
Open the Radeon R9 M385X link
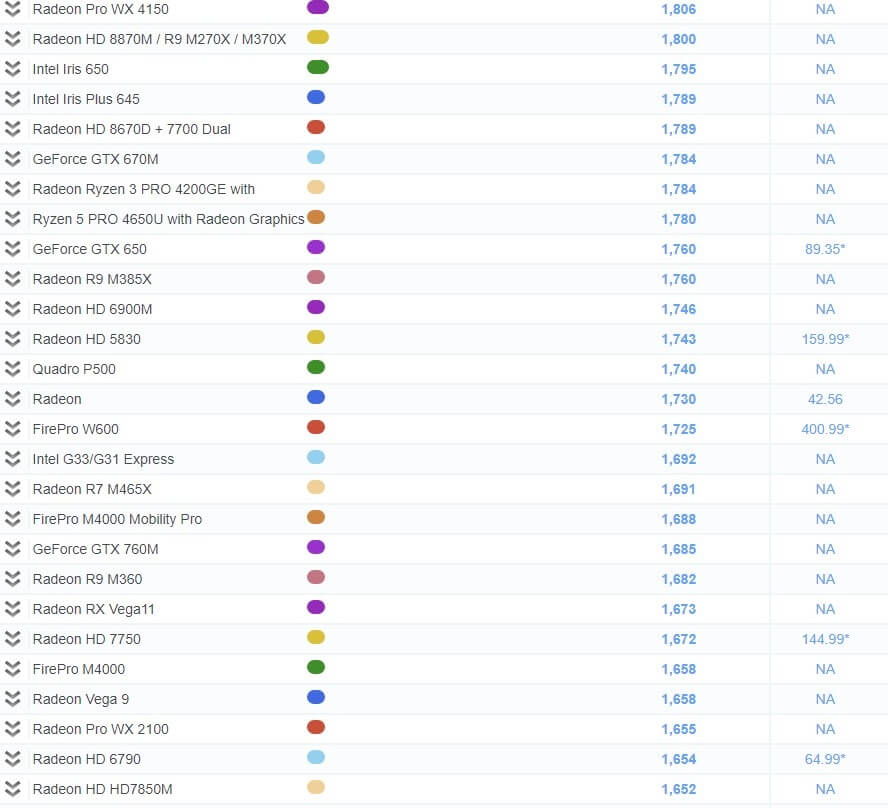pos(92,279)
